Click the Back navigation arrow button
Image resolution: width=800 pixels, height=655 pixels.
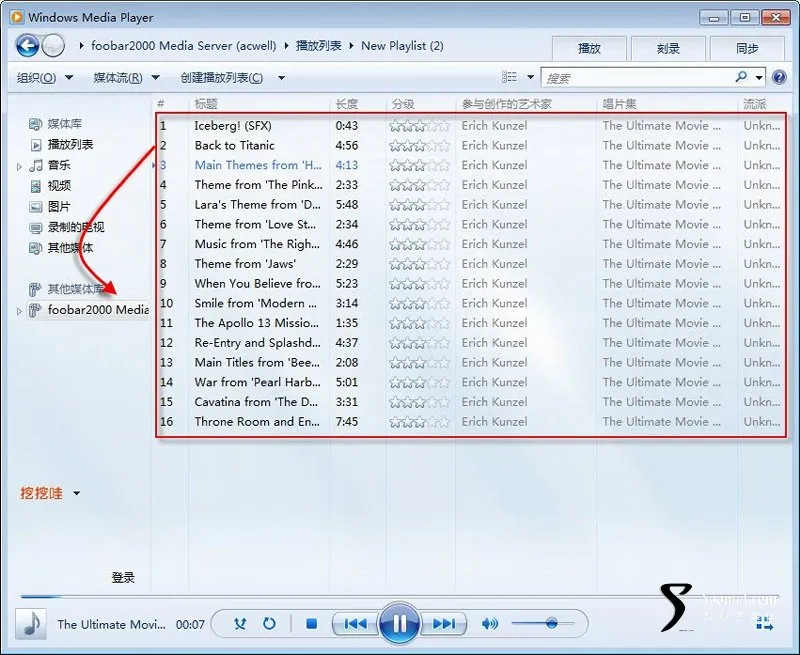click(x=28, y=46)
